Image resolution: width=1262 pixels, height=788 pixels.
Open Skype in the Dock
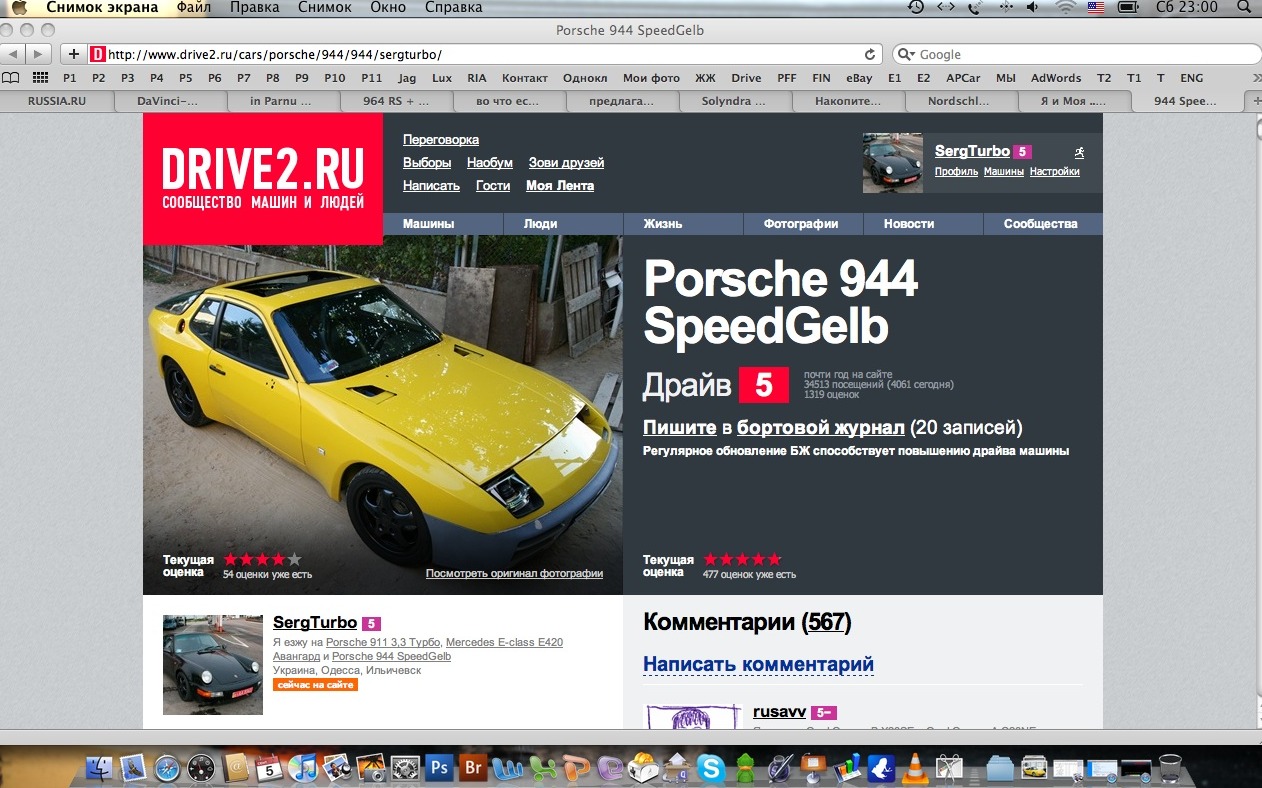tap(711, 768)
